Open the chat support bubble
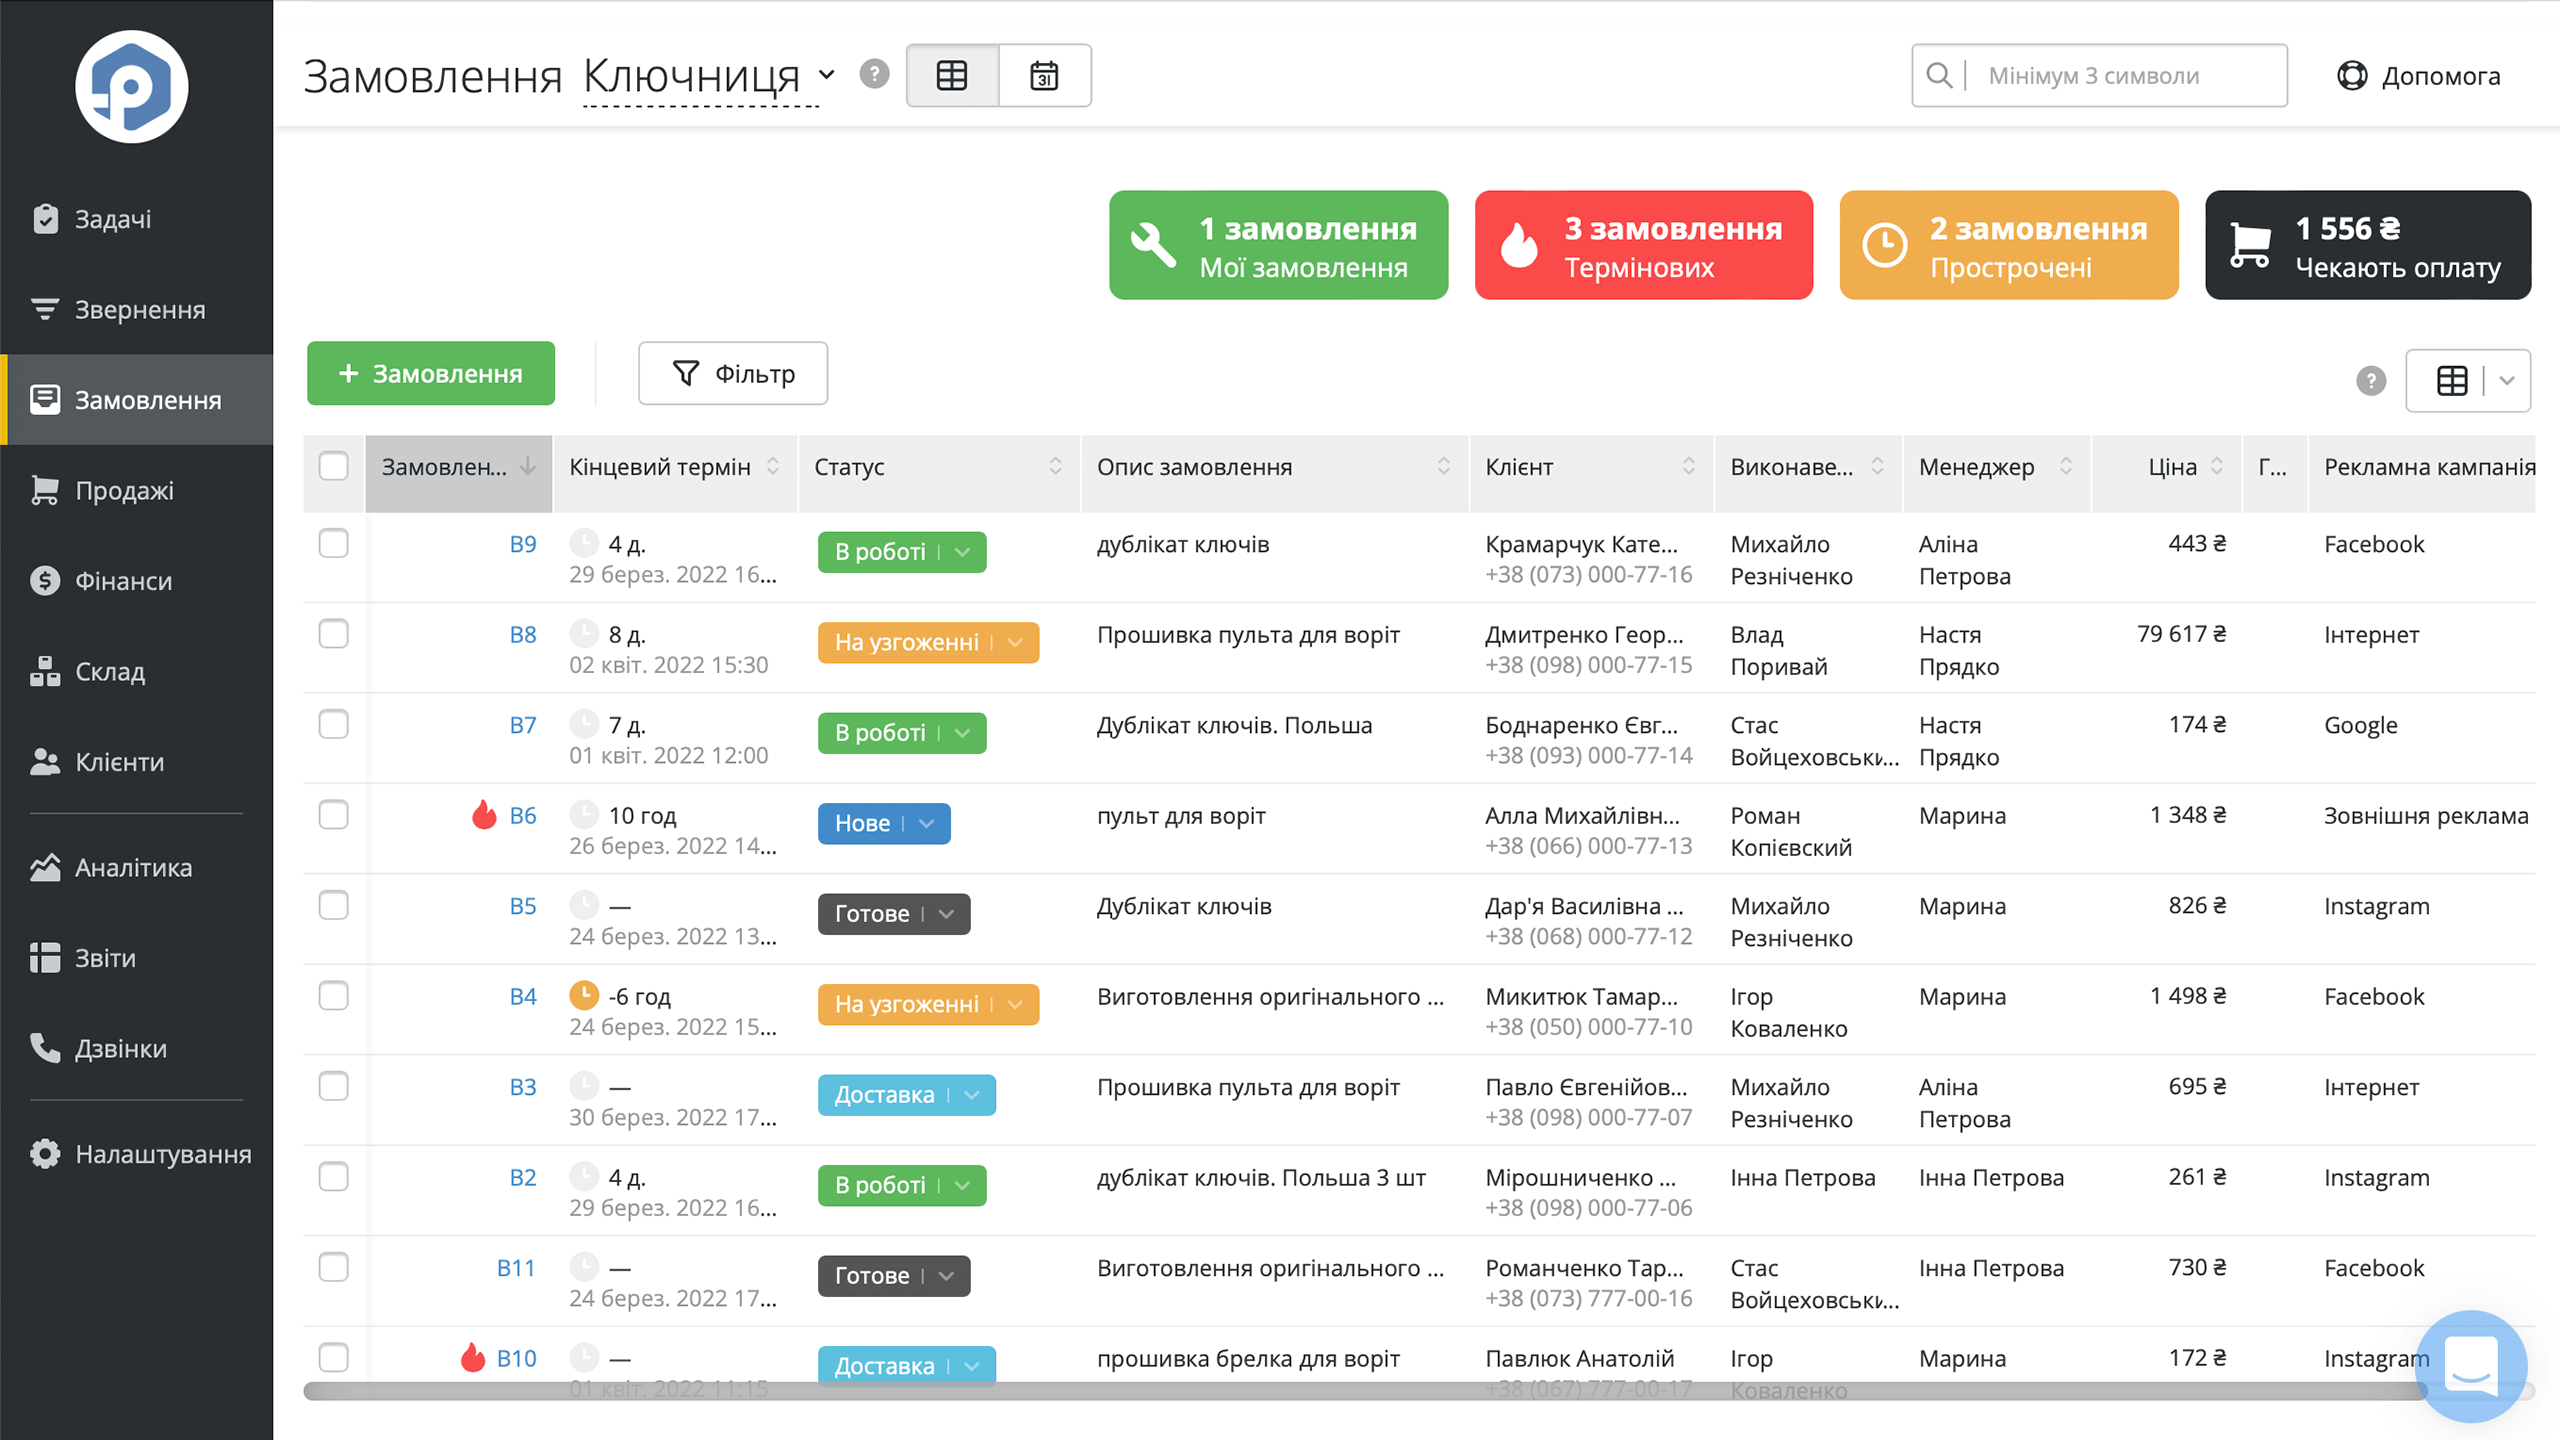 (2471, 1366)
